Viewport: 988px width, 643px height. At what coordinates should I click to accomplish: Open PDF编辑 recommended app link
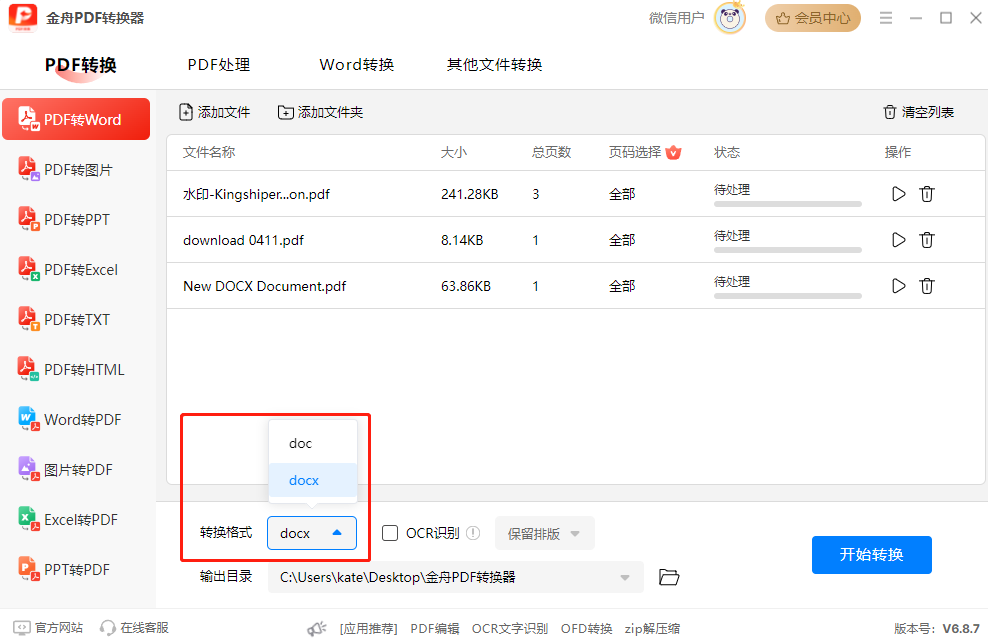(x=435, y=629)
